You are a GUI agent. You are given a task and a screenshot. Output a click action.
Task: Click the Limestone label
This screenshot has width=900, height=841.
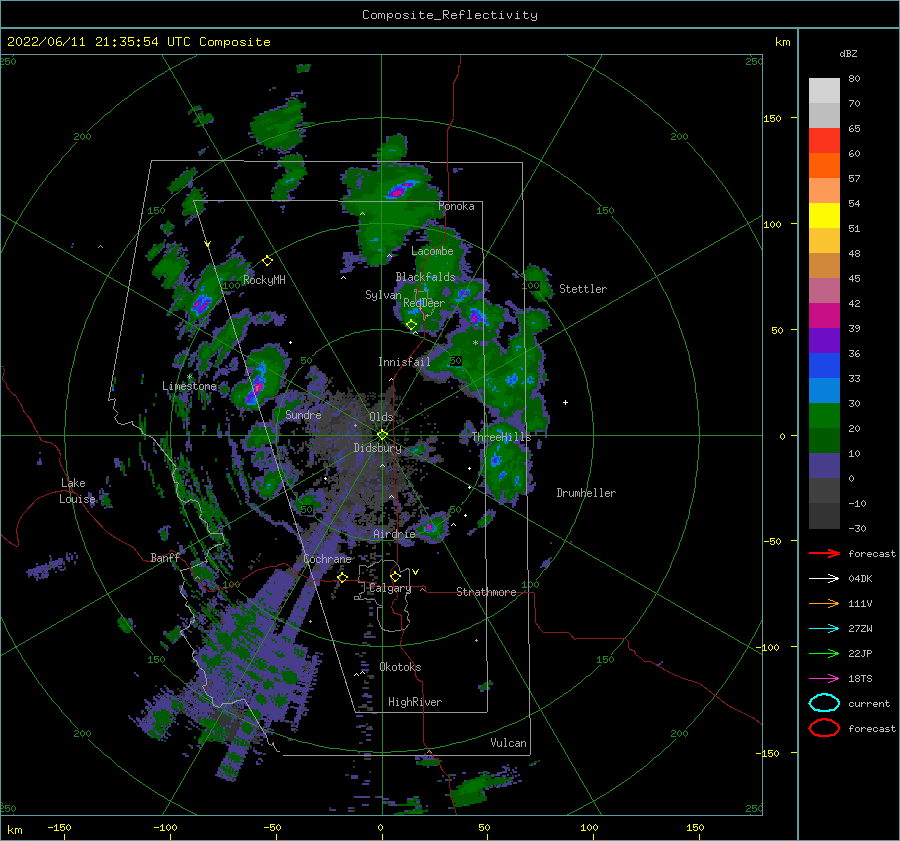pyautogui.click(x=189, y=386)
